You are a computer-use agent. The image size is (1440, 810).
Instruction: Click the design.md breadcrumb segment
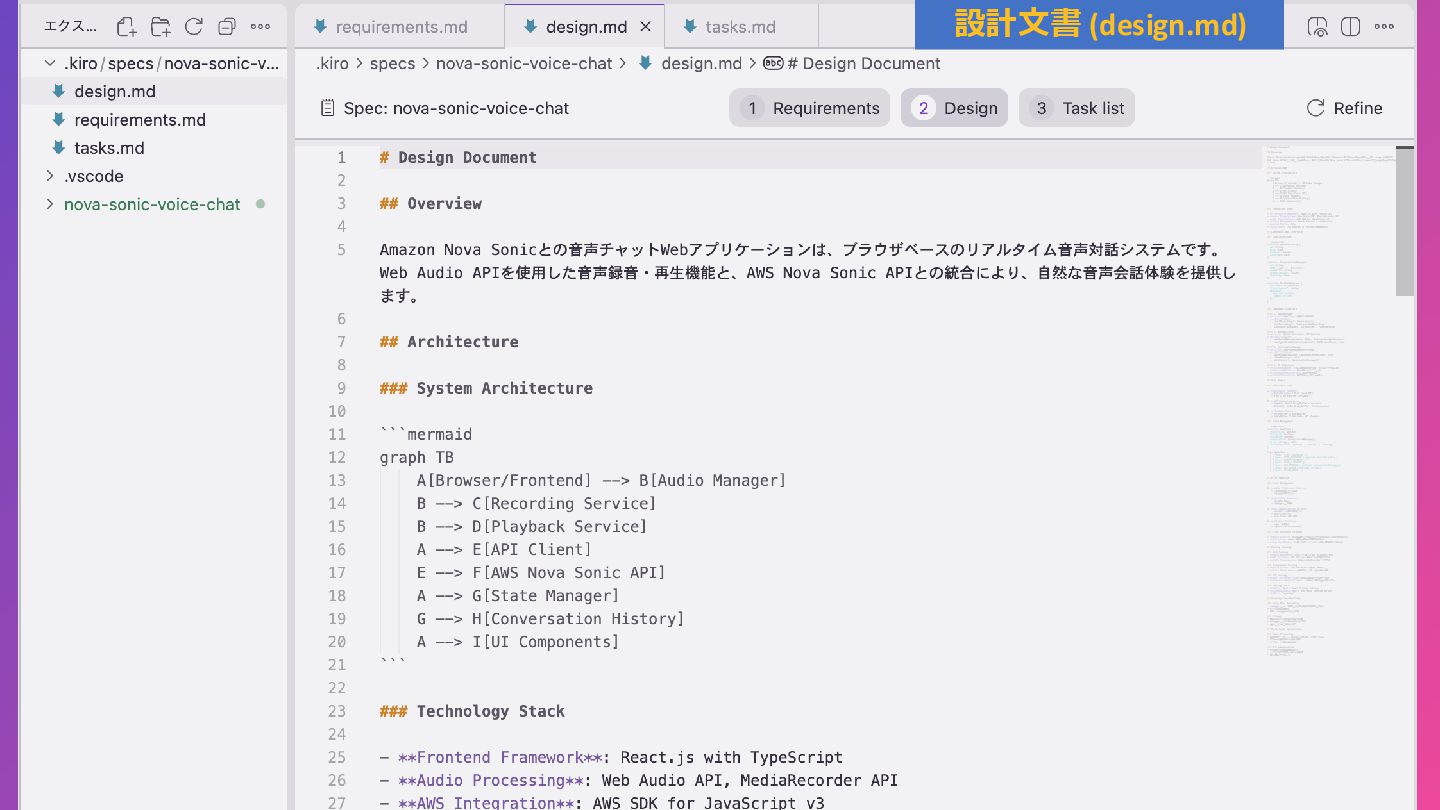[x=702, y=63]
